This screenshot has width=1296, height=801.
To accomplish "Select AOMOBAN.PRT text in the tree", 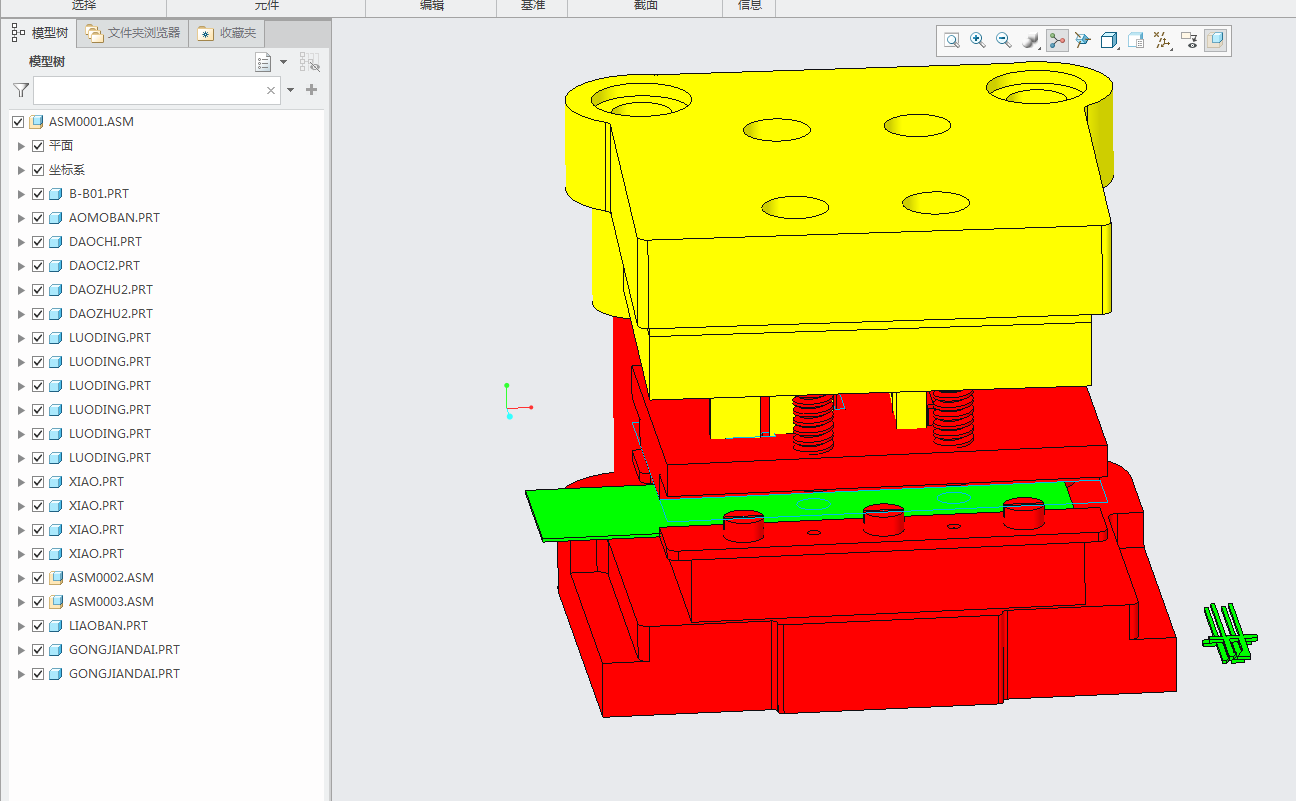I will coord(114,218).
